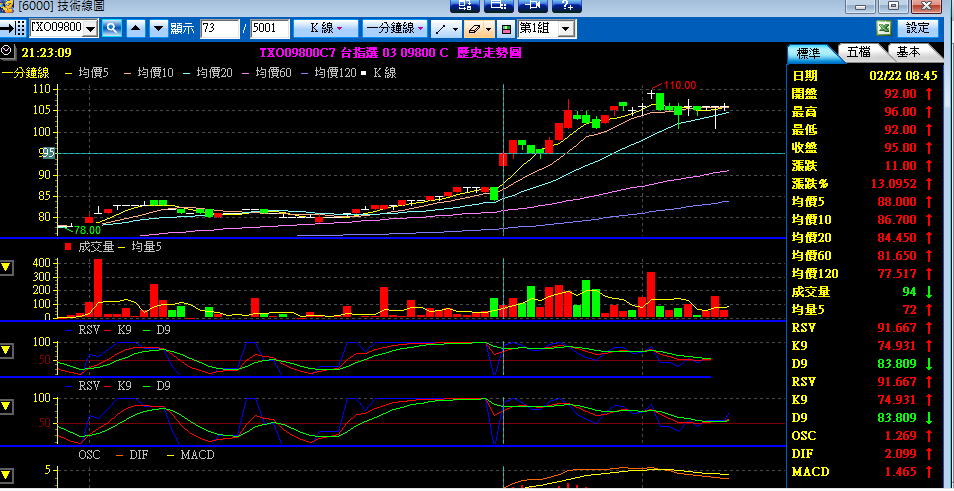Click the 日期 02/22 08:45 row
954x491 pixels.
(864, 76)
